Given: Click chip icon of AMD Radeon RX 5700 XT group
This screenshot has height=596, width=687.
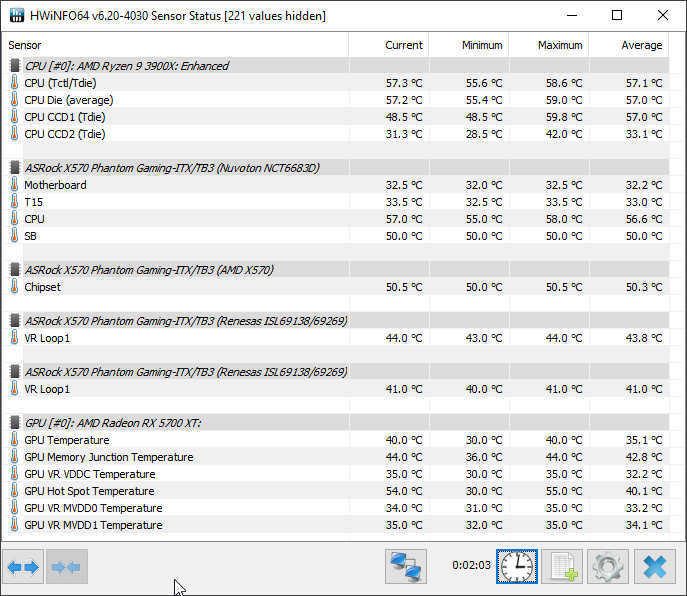Looking at the screenshot, I should click(15, 423).
